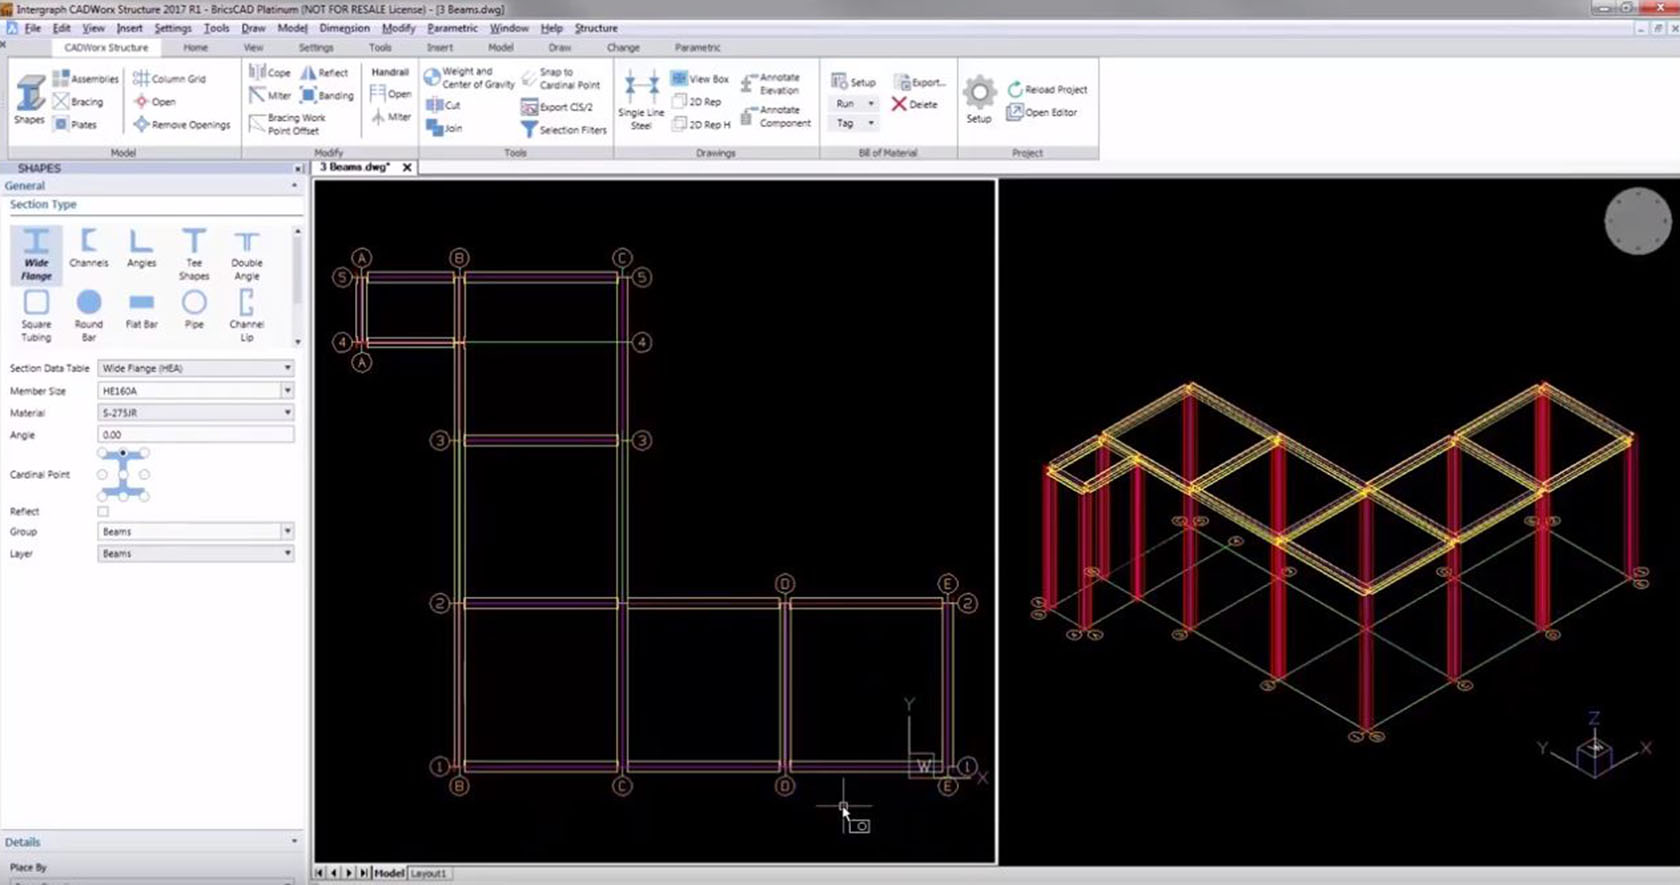
Task: Close the 3 Beams.dwg document tab
Action: (407, 167)
